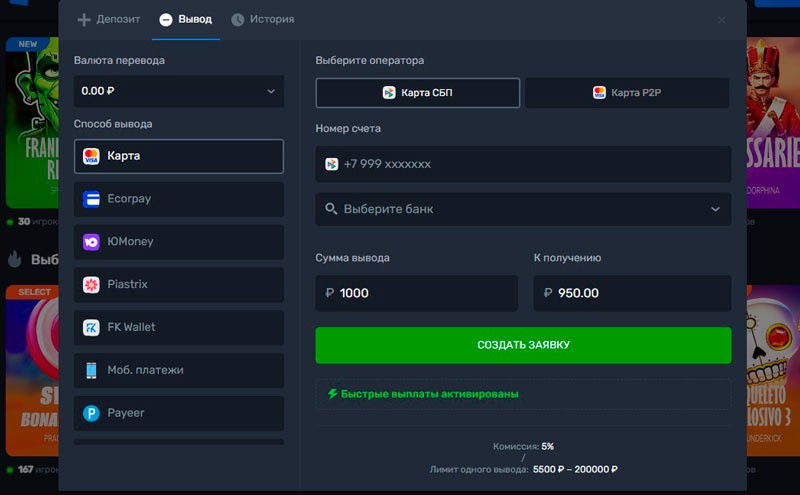Click the Сумма вывода amount field
The height and width of the screenshot is (495, 800).
[416, 293]
